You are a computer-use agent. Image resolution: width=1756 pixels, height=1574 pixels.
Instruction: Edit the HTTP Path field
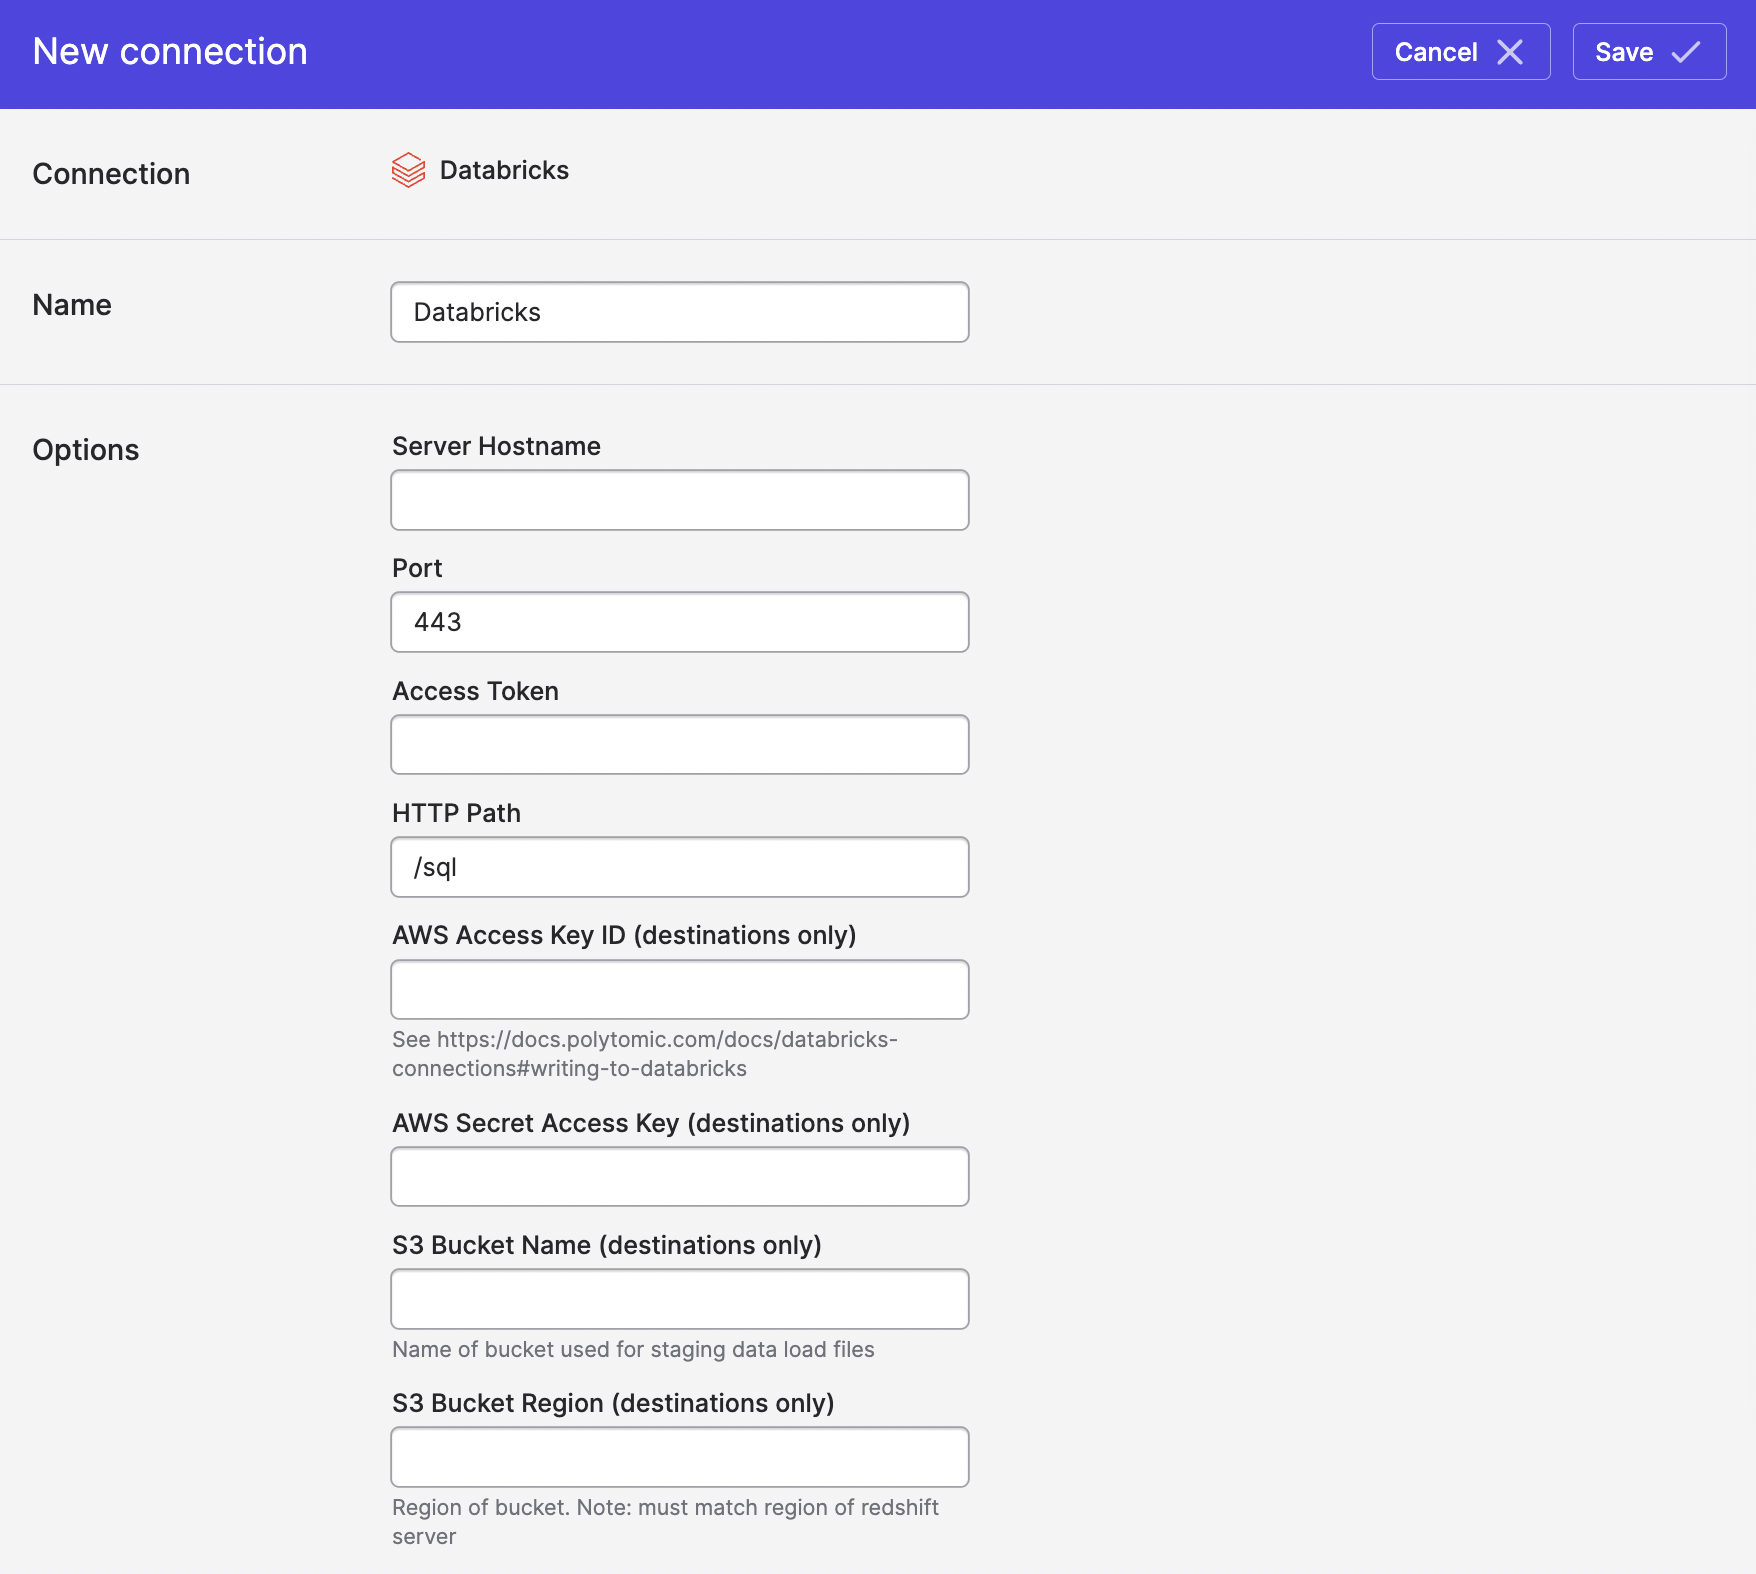tap(680, 867)
